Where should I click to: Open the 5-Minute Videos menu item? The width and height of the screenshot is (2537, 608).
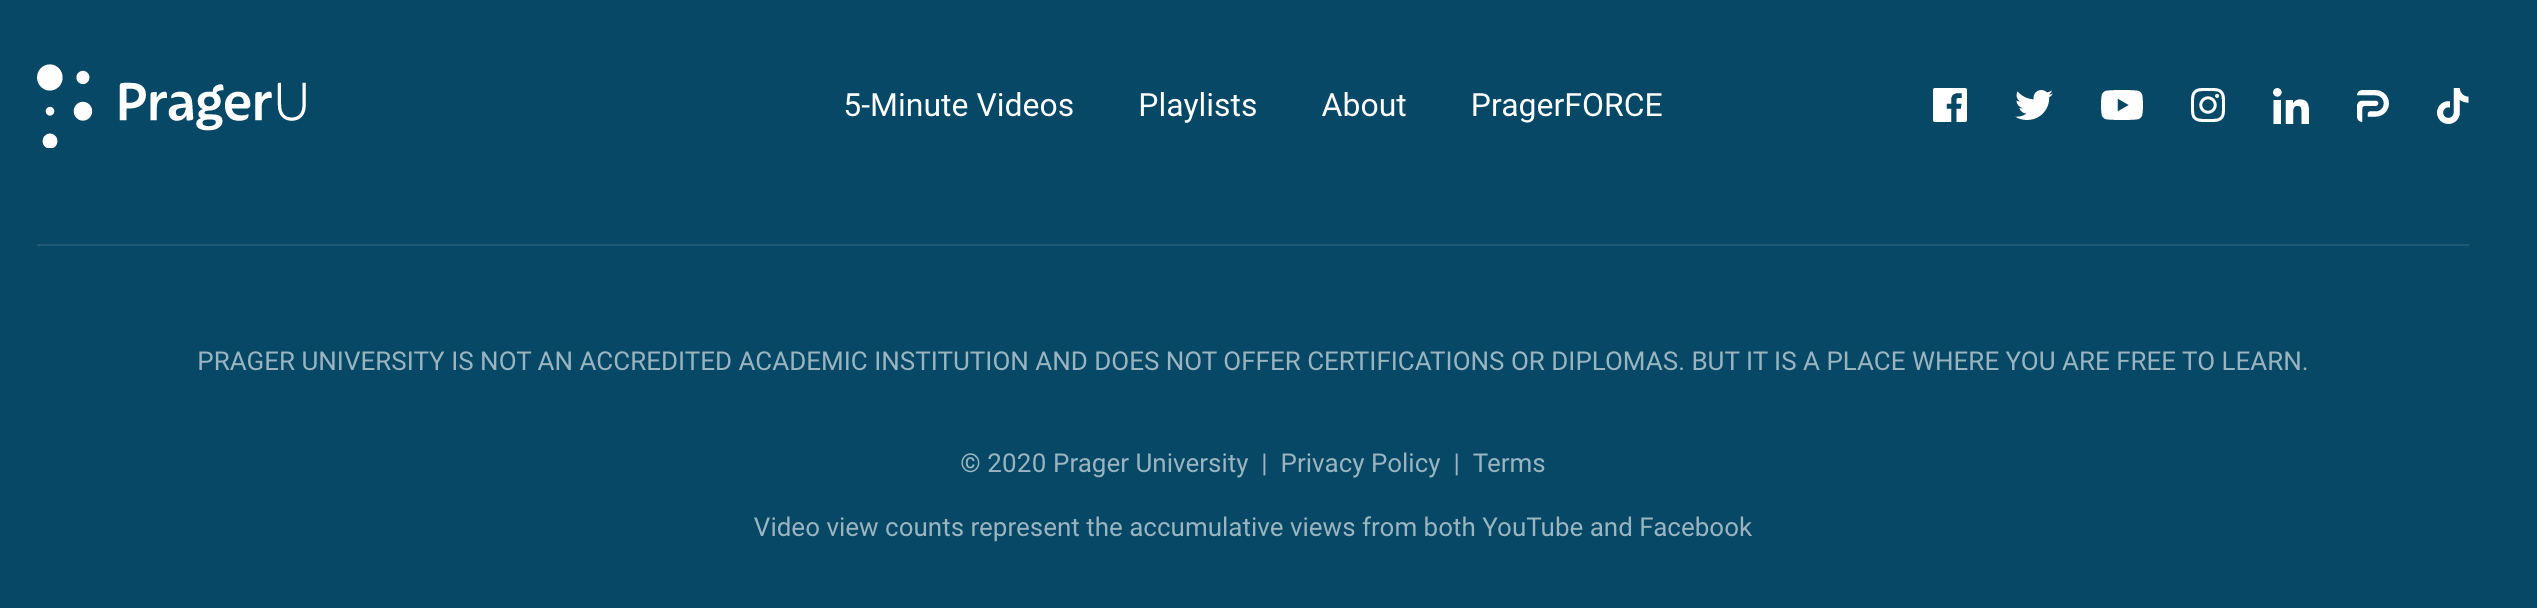coord(958,105)
